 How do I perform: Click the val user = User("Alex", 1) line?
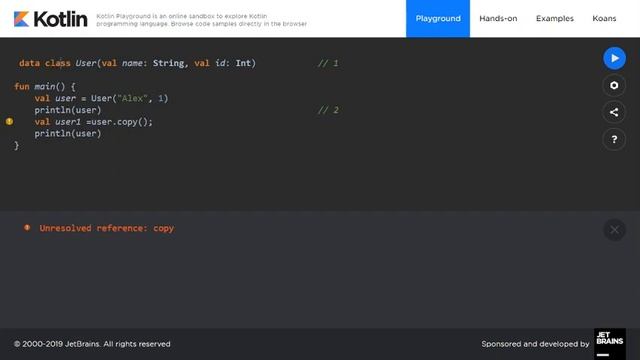tap(101, 98)
